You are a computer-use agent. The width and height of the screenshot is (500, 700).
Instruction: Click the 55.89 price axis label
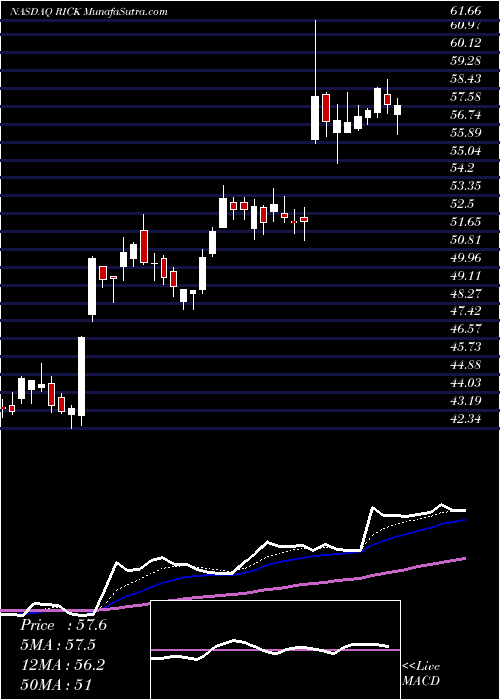(466, 133)
